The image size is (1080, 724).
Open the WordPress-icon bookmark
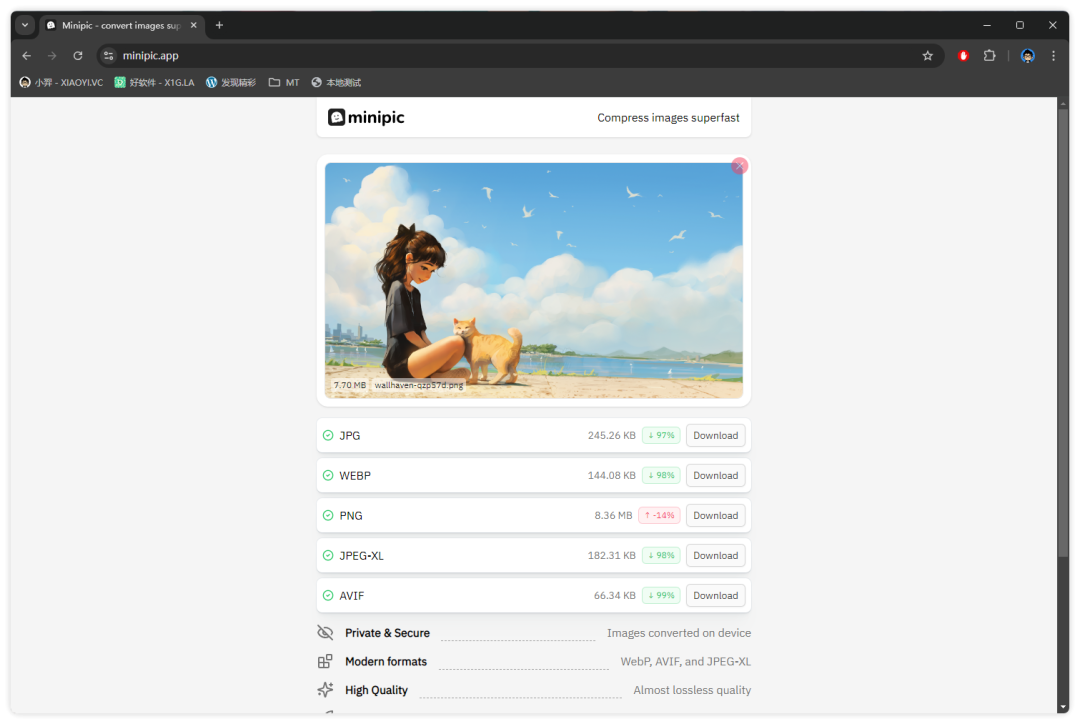(x=231, y=83)
